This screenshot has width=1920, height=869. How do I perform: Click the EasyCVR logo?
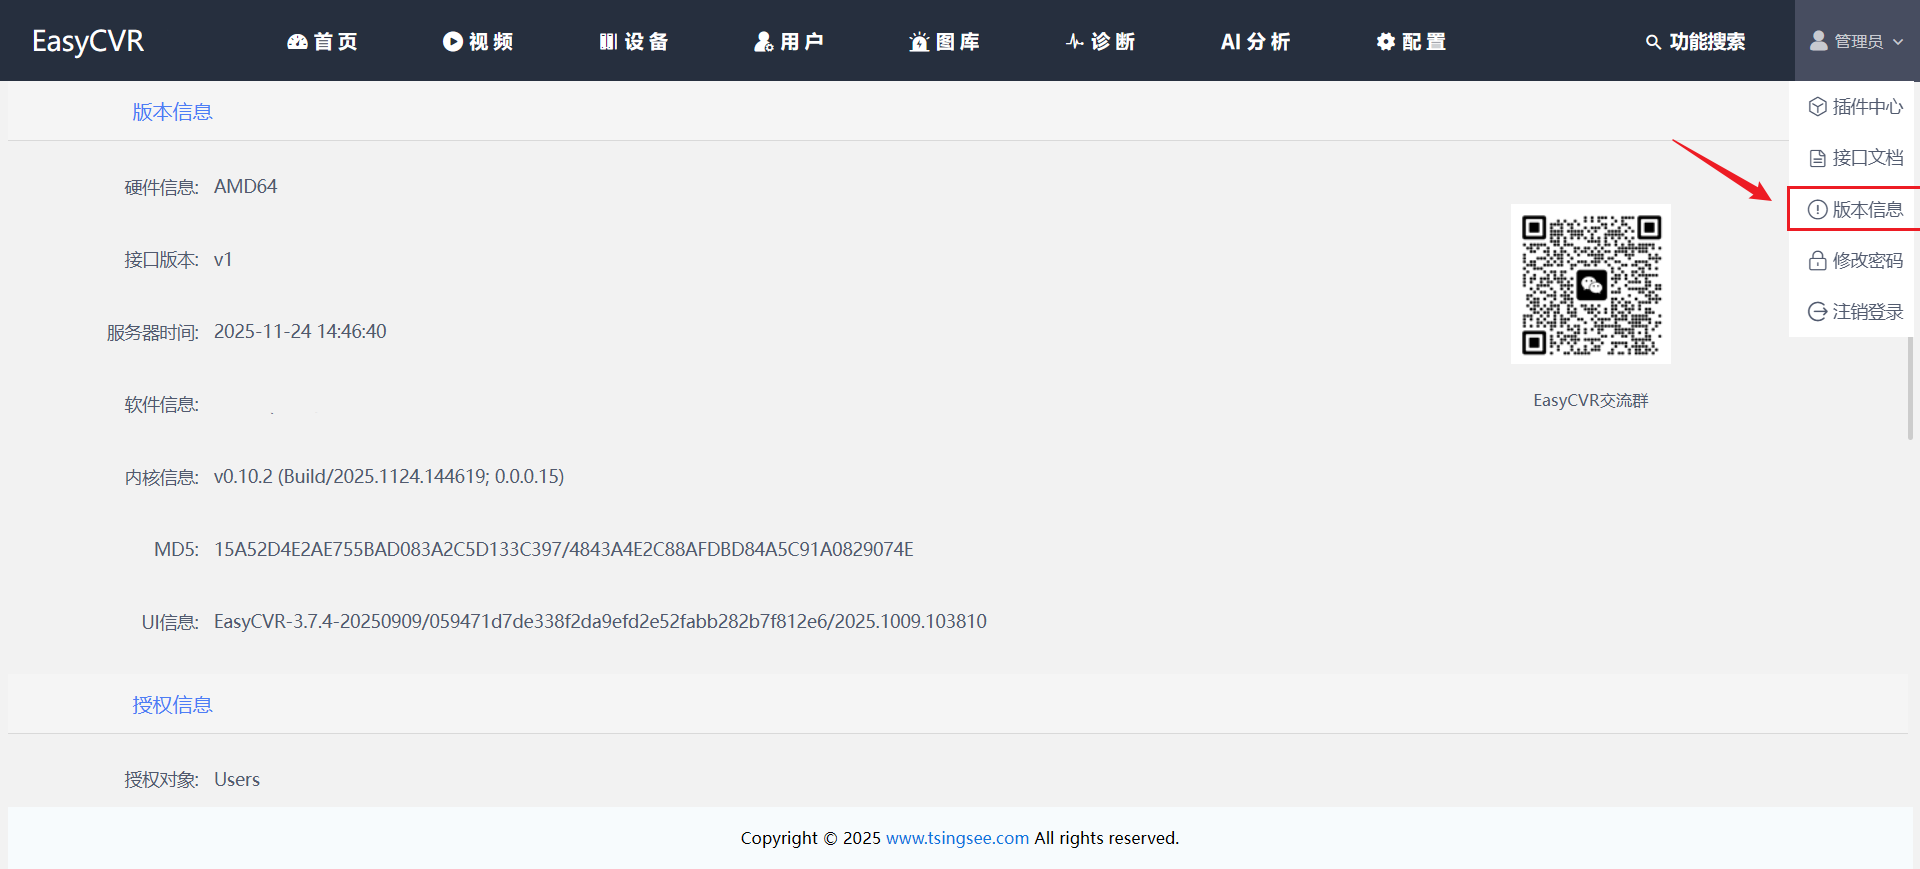point(88,41)
